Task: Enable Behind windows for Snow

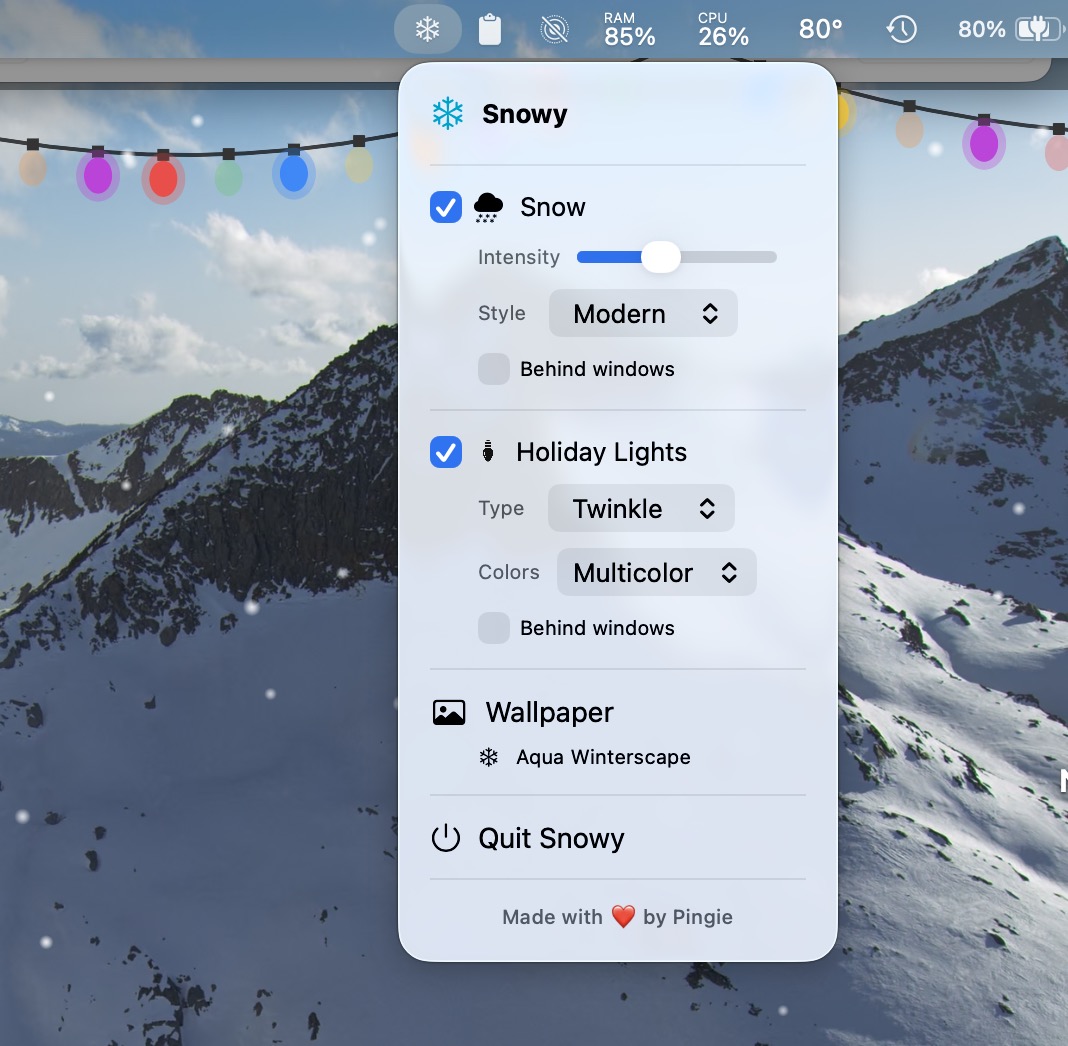Action: point(493,369)
